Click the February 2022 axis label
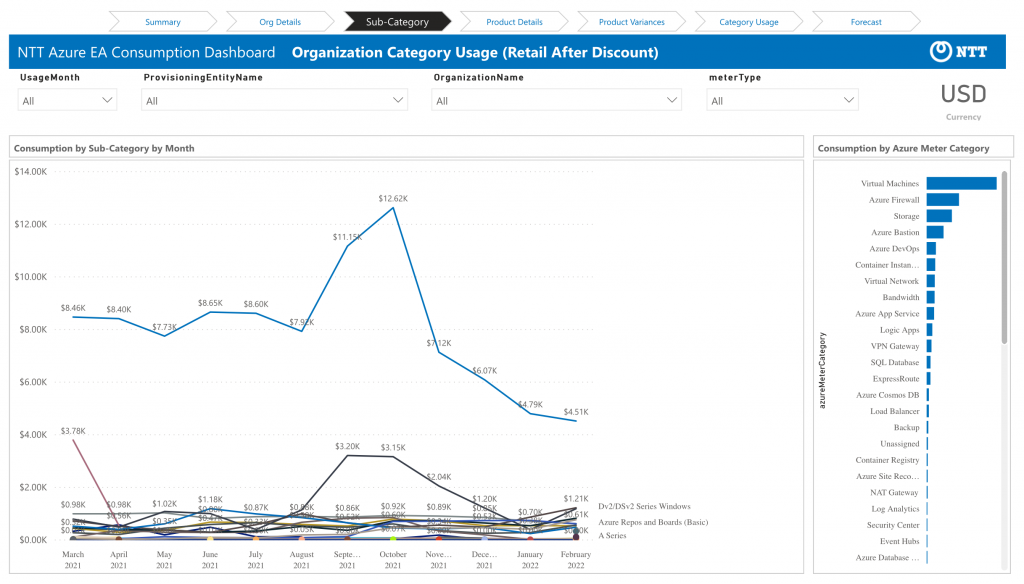The image size is (1024, 584). tap(576, 560)
